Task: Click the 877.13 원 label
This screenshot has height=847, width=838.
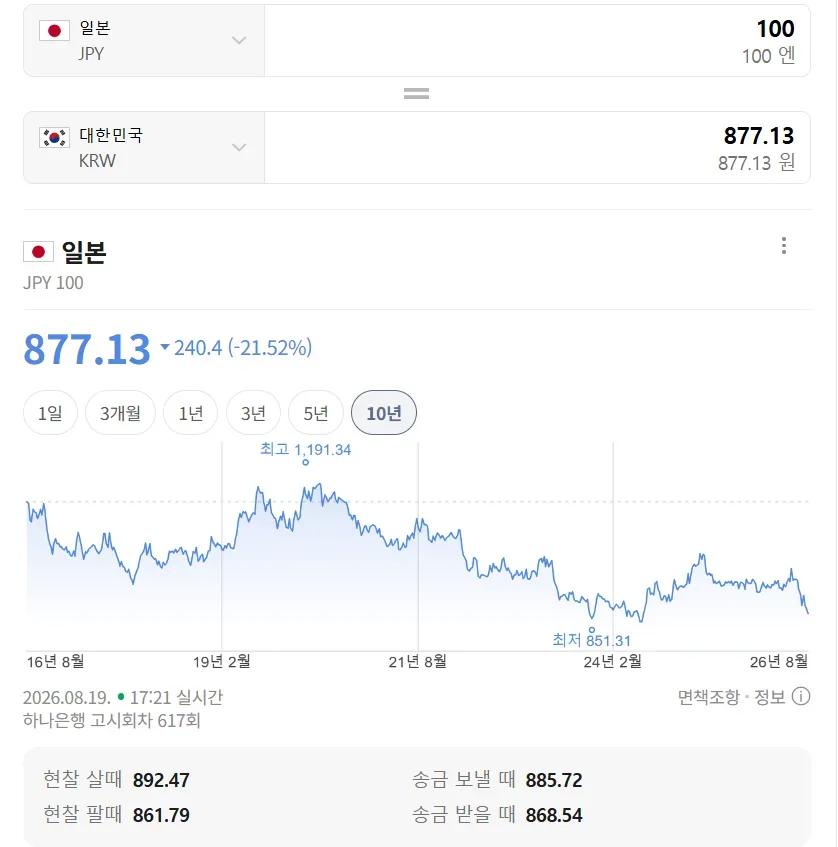Action: pyautogui.click(x=756, y=163)
